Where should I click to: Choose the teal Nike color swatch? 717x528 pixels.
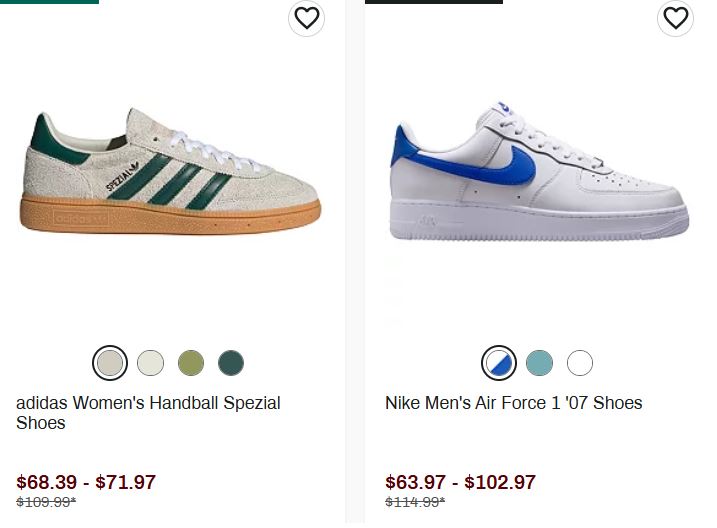(x=539, y=363)
